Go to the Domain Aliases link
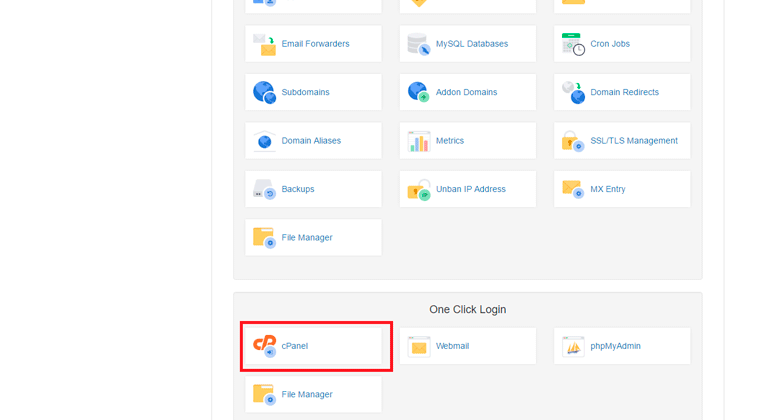Viewport: 764px width, 420px height. [311, 141]
